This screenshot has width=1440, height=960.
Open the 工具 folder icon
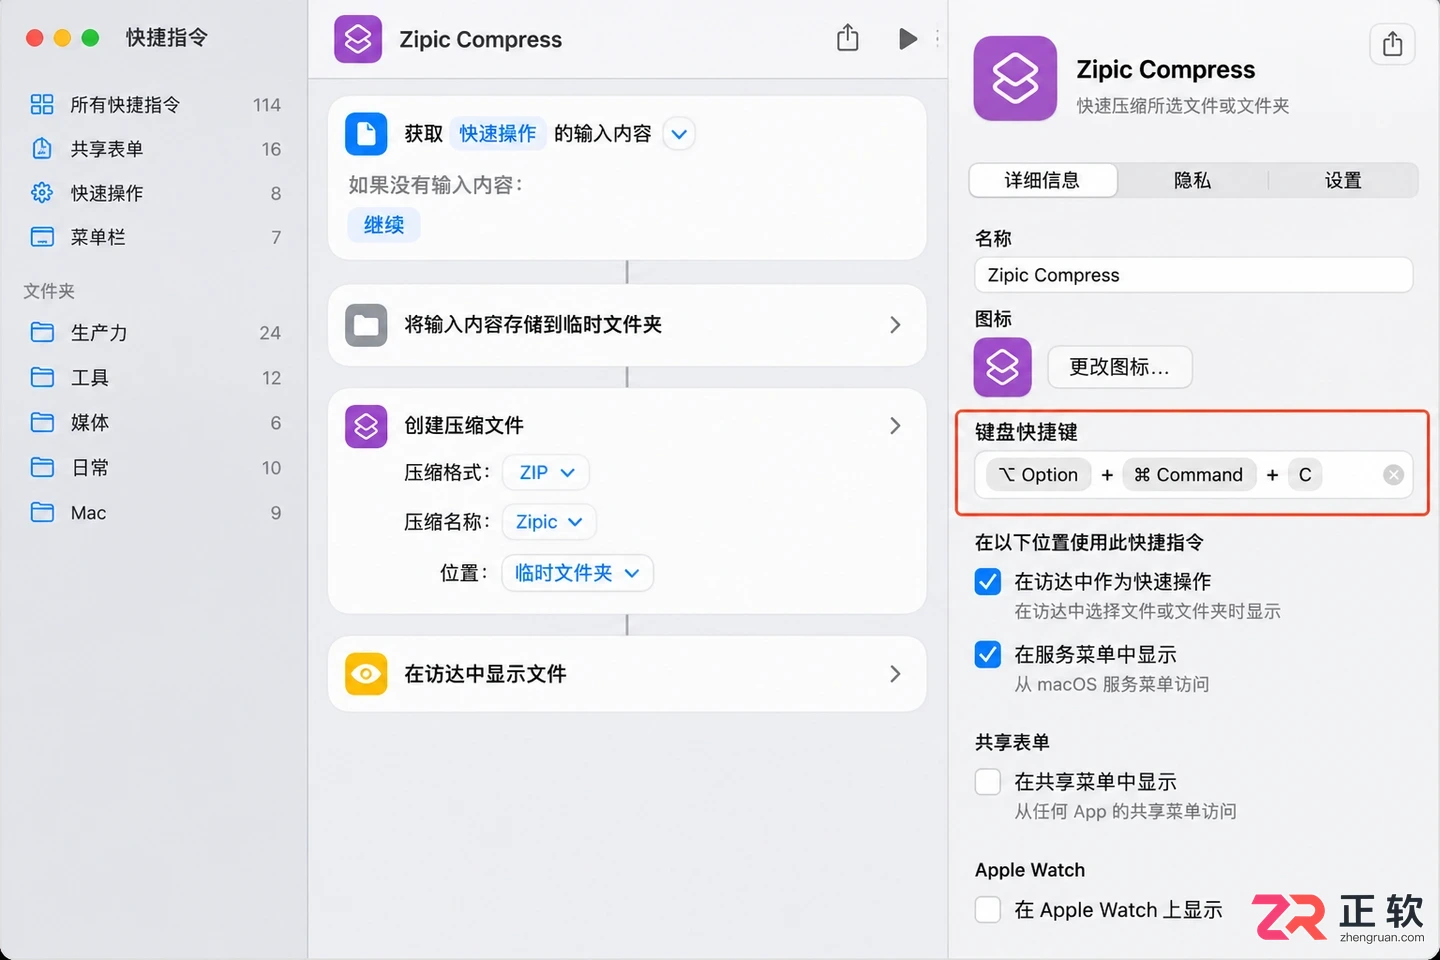(x=42, y=377)
